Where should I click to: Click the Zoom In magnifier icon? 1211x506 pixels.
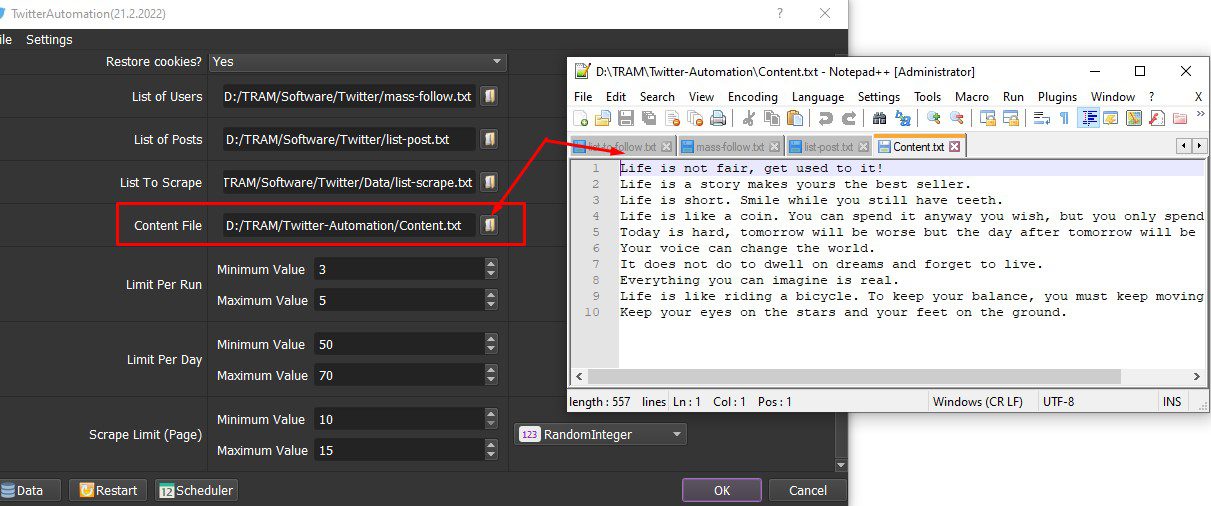(934, 118)
